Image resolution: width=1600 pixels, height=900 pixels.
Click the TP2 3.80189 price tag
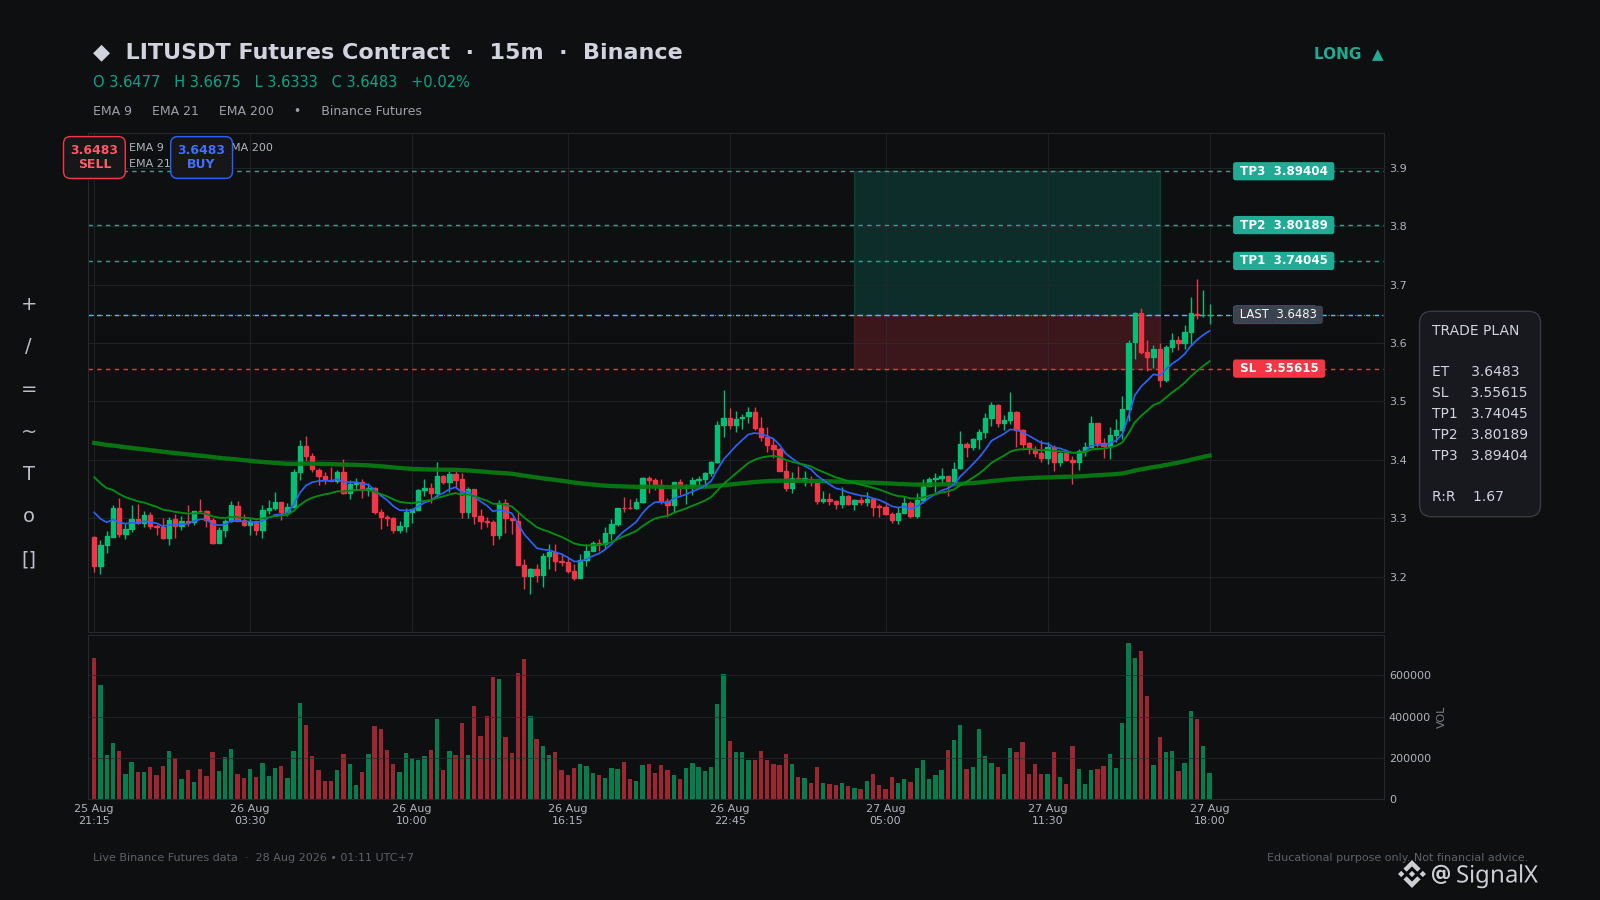tap(1283, 225)
